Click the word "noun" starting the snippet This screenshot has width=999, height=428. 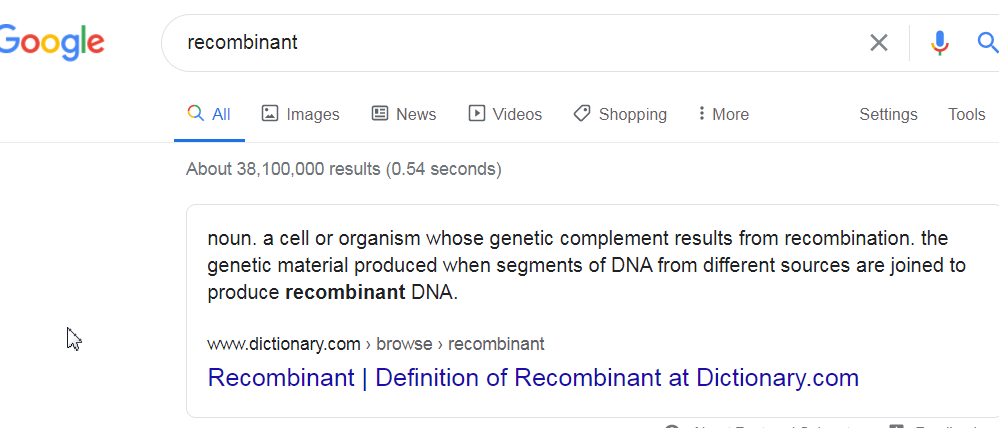click(x=228, y=239)
